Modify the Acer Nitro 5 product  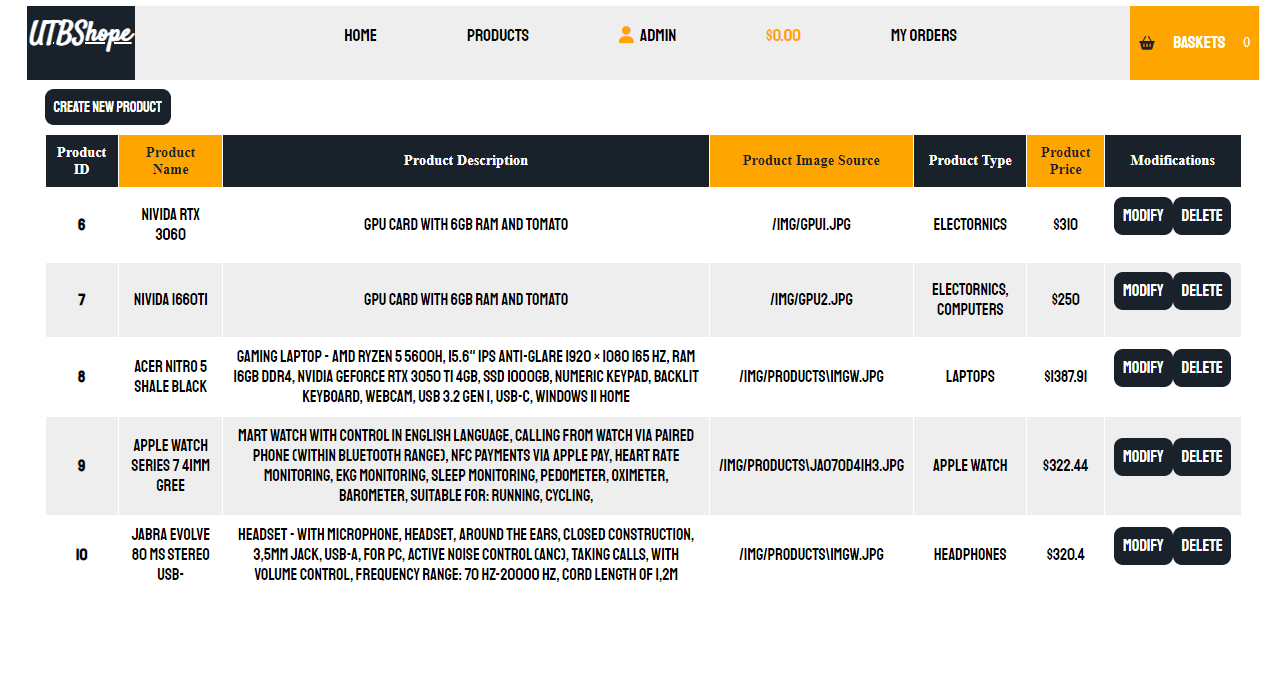1143,368
